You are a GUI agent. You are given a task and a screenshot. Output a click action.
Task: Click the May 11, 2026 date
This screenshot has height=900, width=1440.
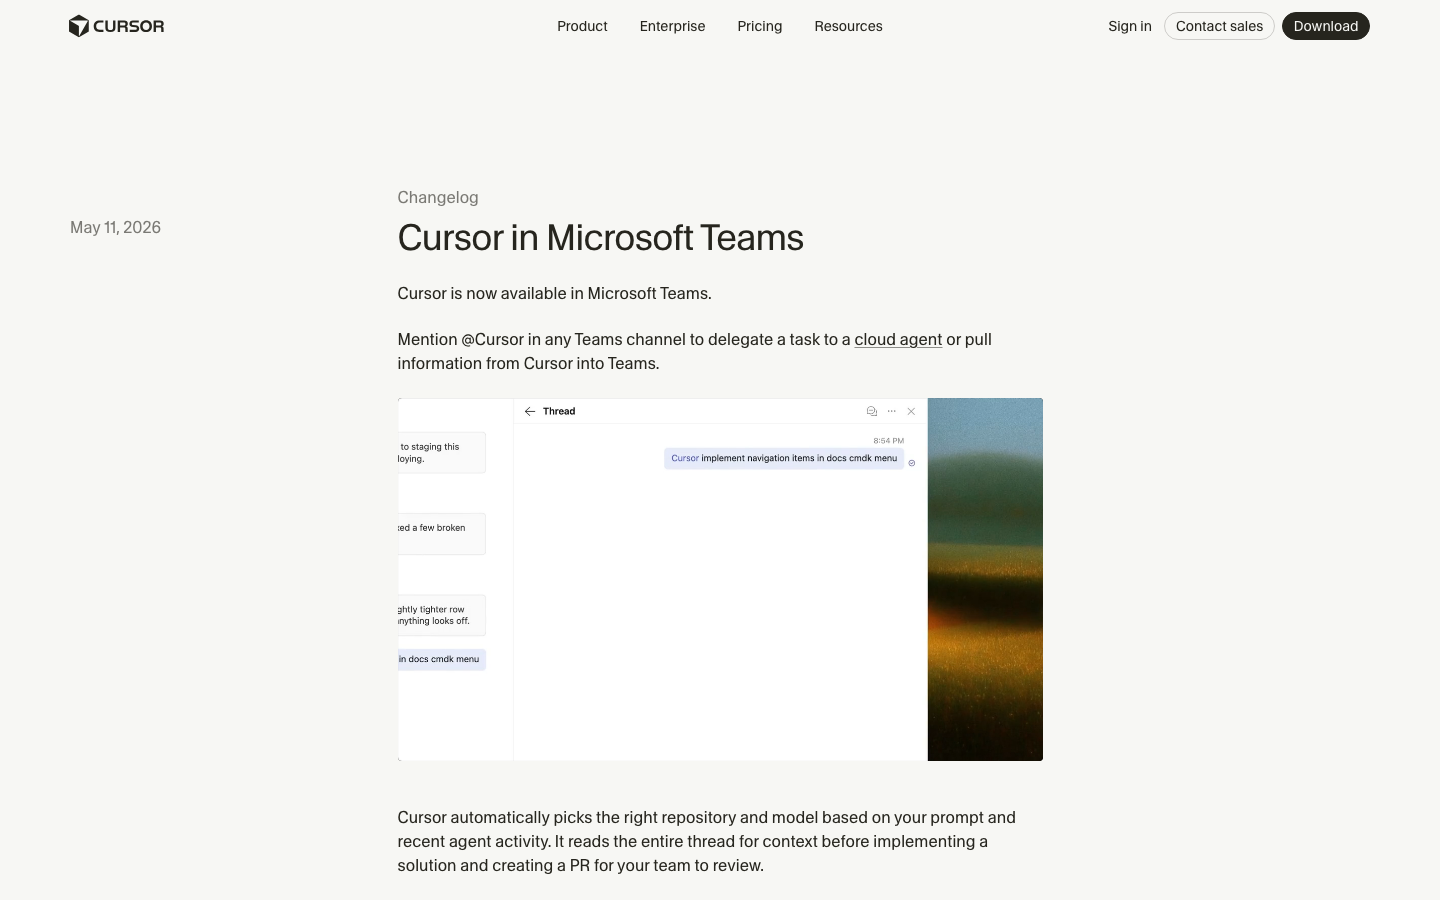pyautogui.click(x=115, y=227)
